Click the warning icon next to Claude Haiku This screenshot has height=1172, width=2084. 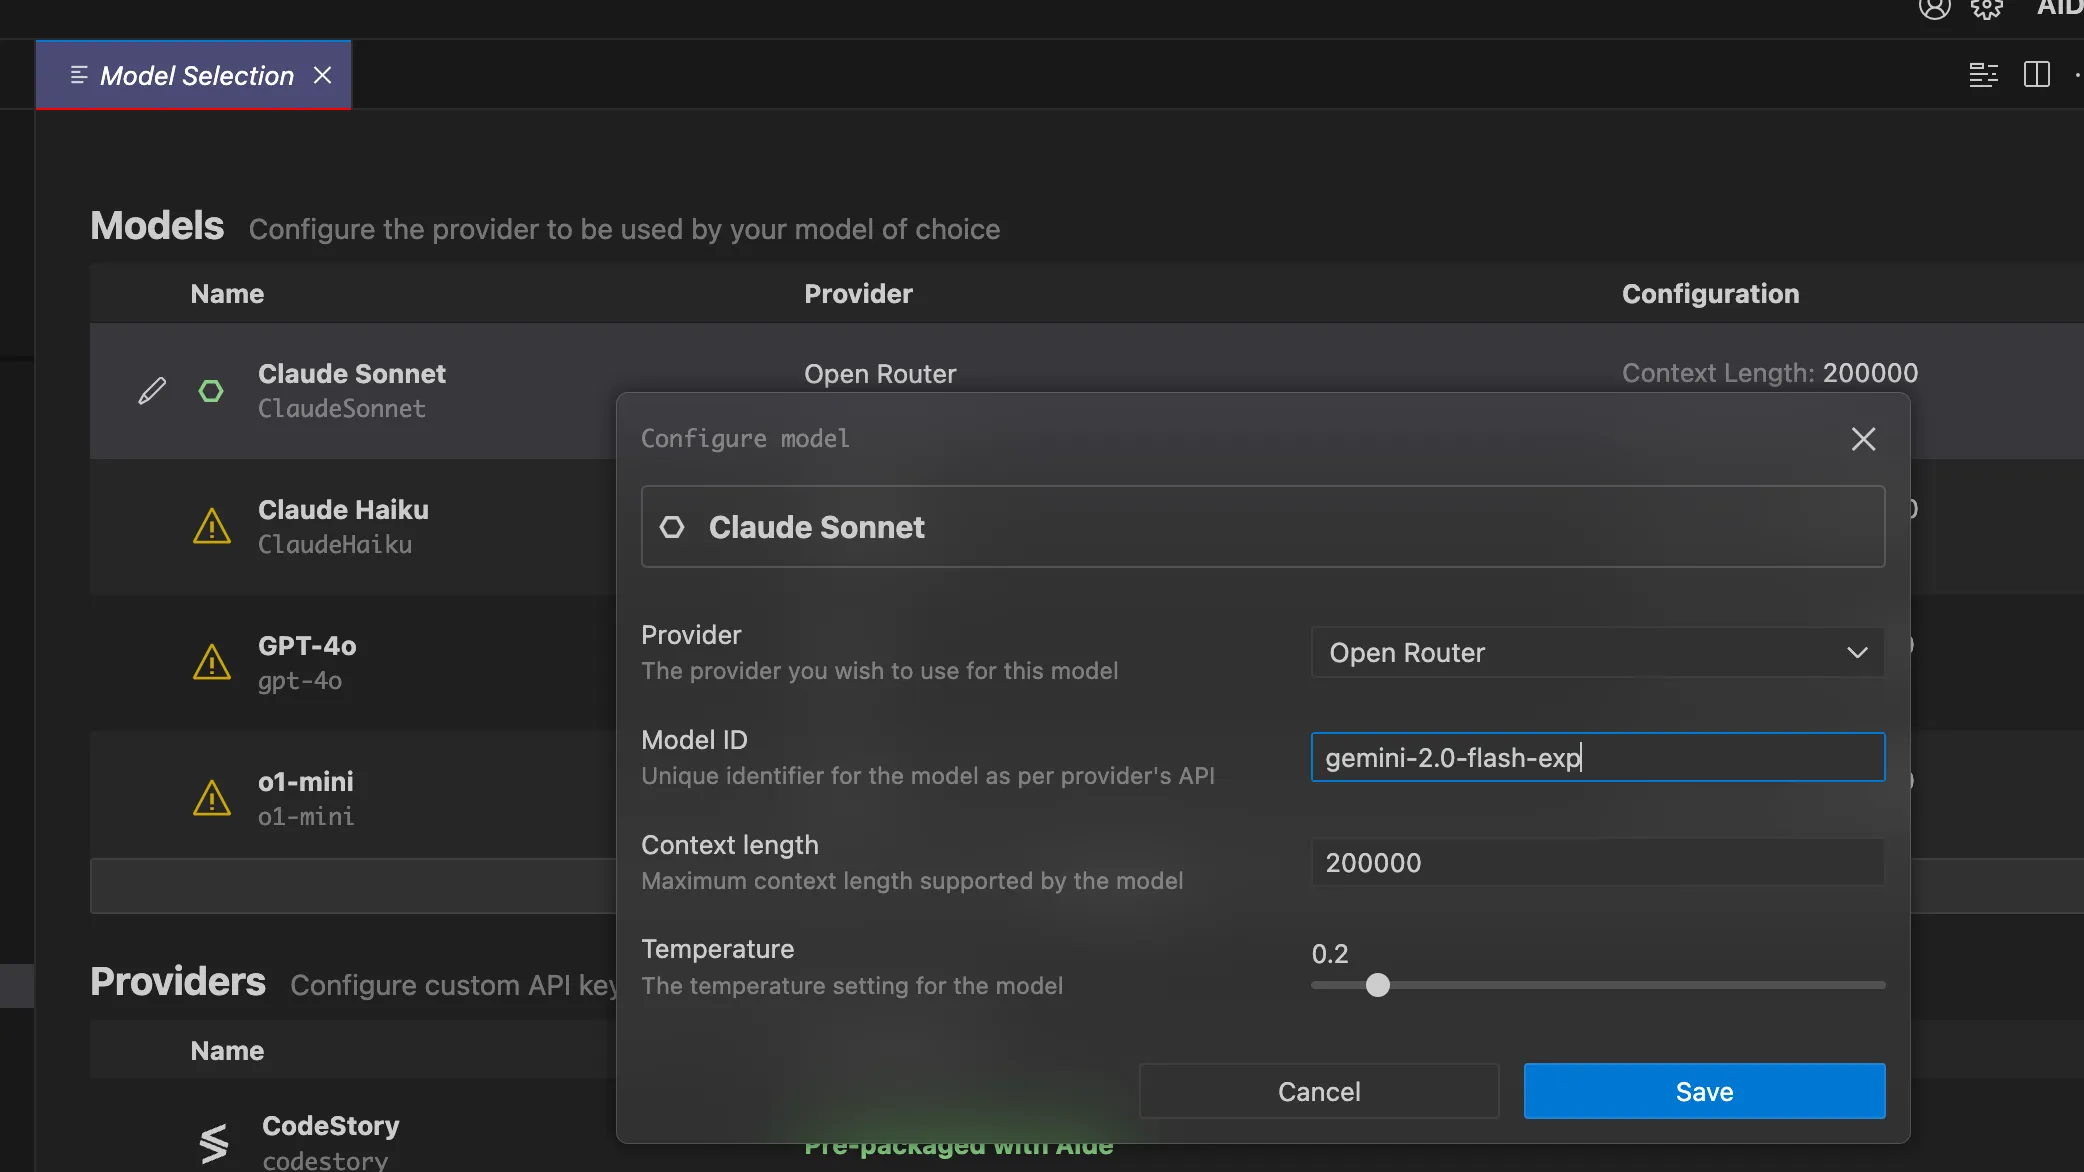point(212,526)
